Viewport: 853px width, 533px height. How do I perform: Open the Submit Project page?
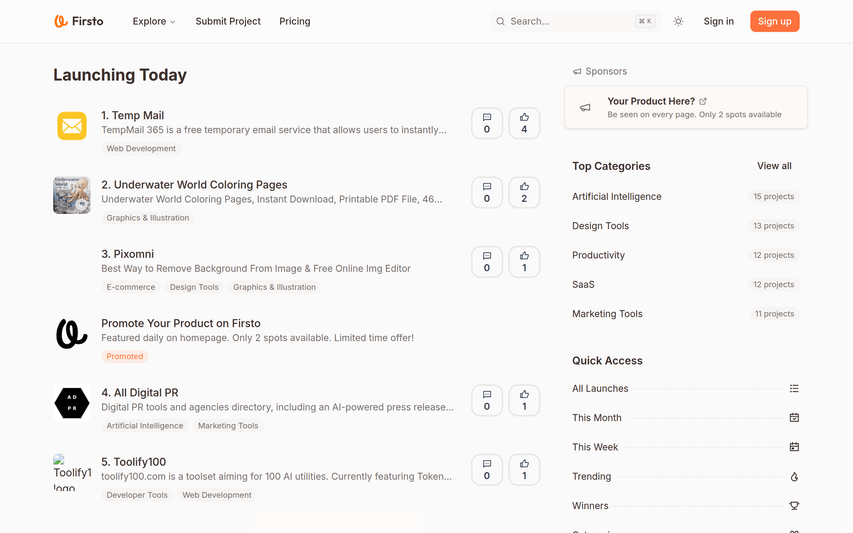pyautogui.click(x=228, y=21)
